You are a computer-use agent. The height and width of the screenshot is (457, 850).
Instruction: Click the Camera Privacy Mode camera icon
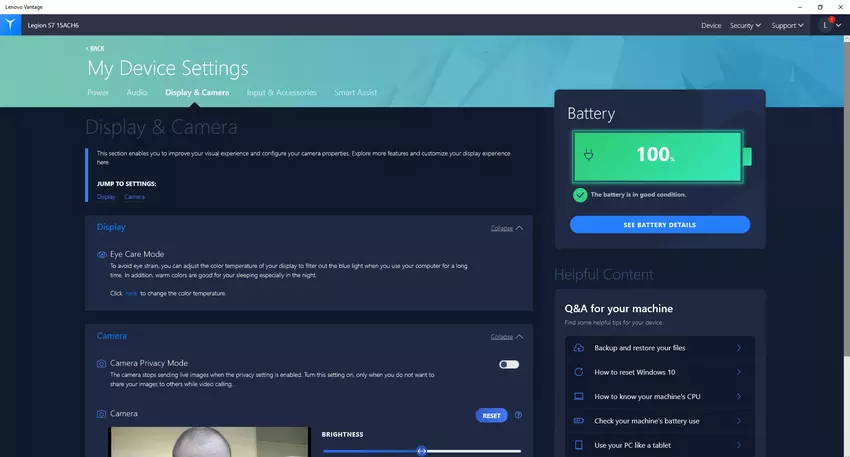click(102, 364)
